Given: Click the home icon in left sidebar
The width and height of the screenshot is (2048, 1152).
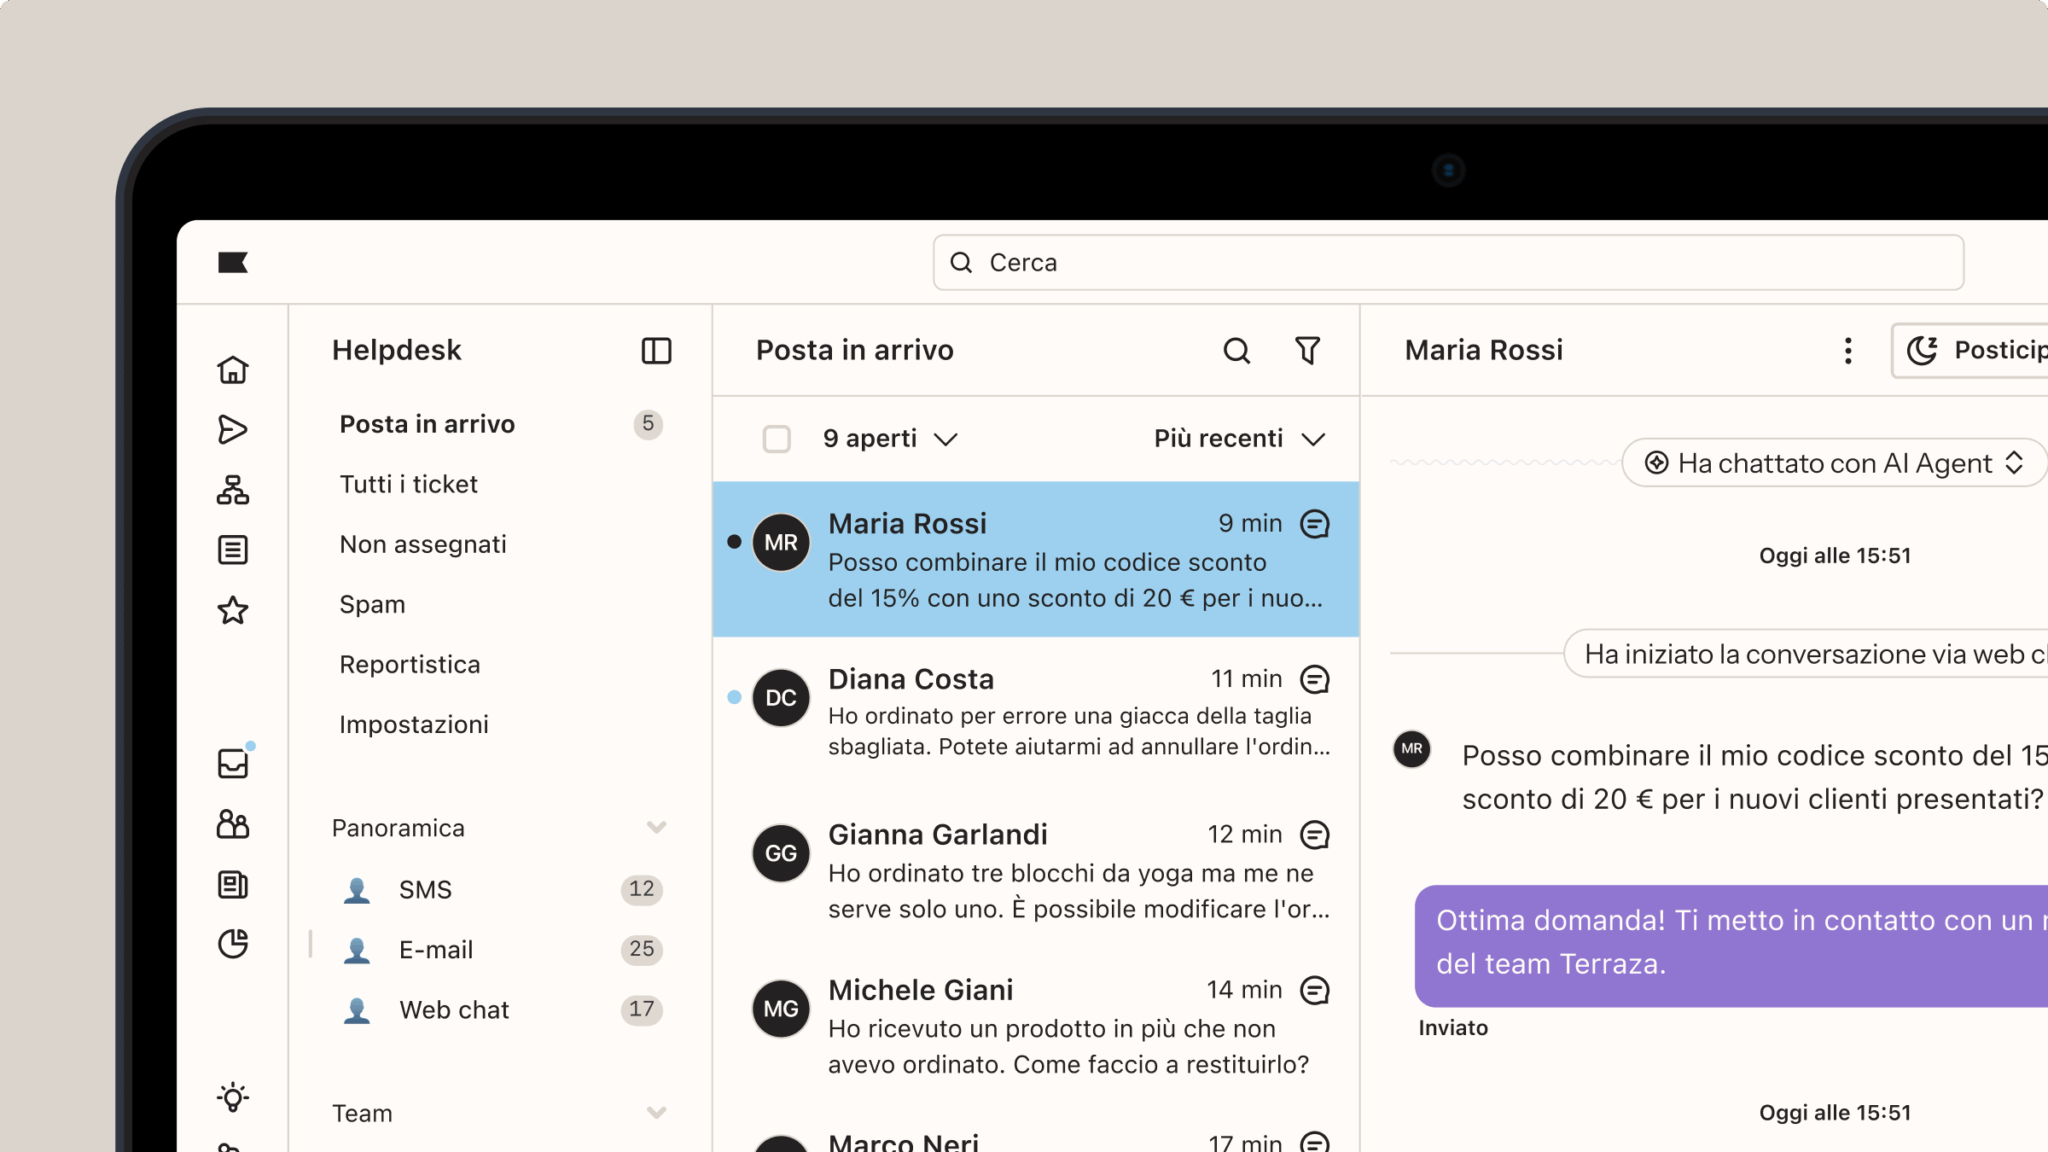Looking at the screenshot, I should pos(233,370).
